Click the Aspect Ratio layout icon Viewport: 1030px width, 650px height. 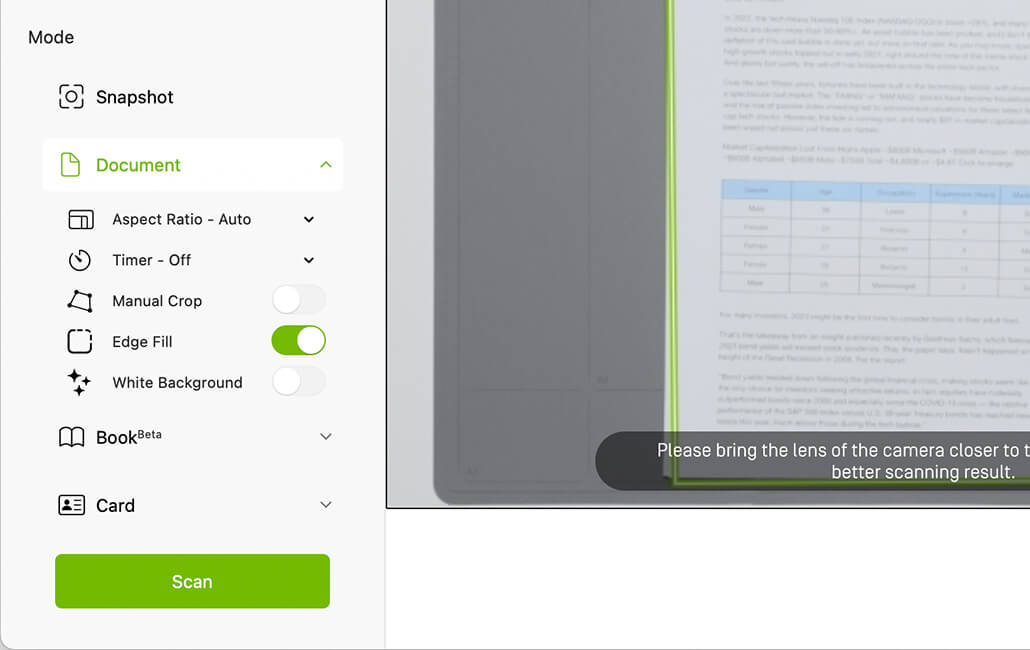tap(81, 219)
